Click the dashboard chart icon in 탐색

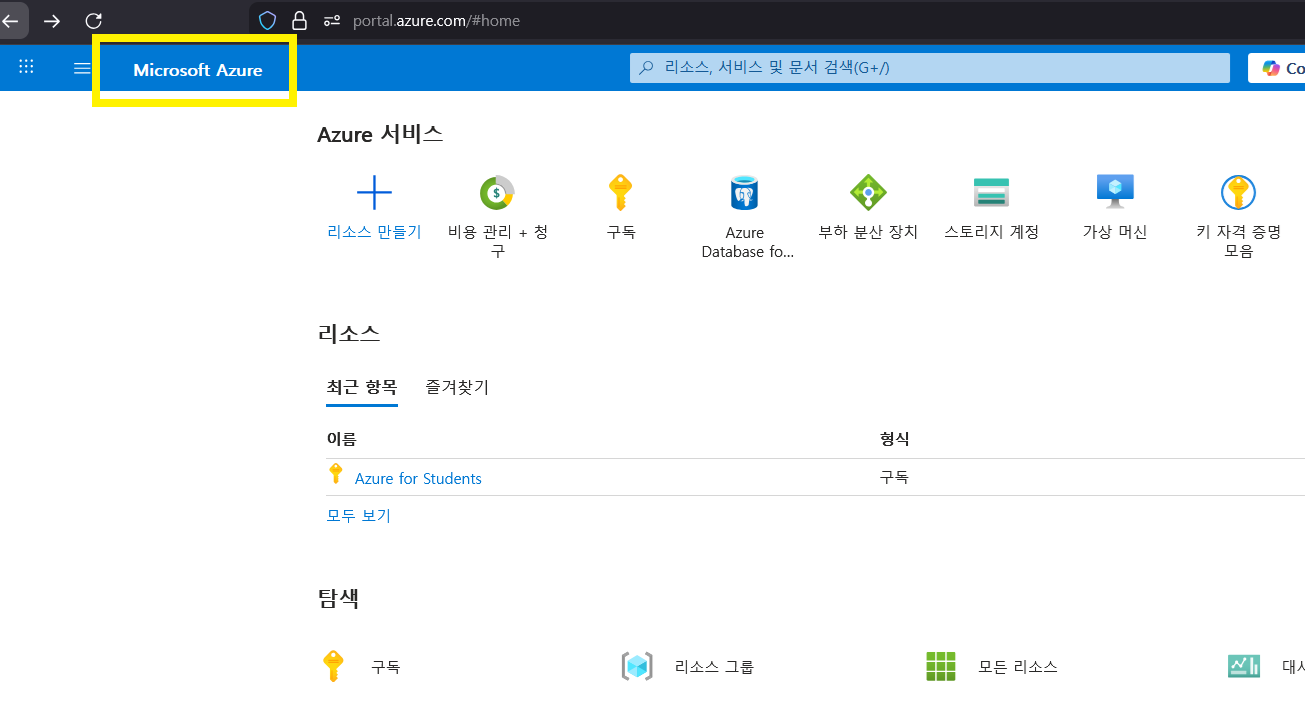(x=1244, y=666)
